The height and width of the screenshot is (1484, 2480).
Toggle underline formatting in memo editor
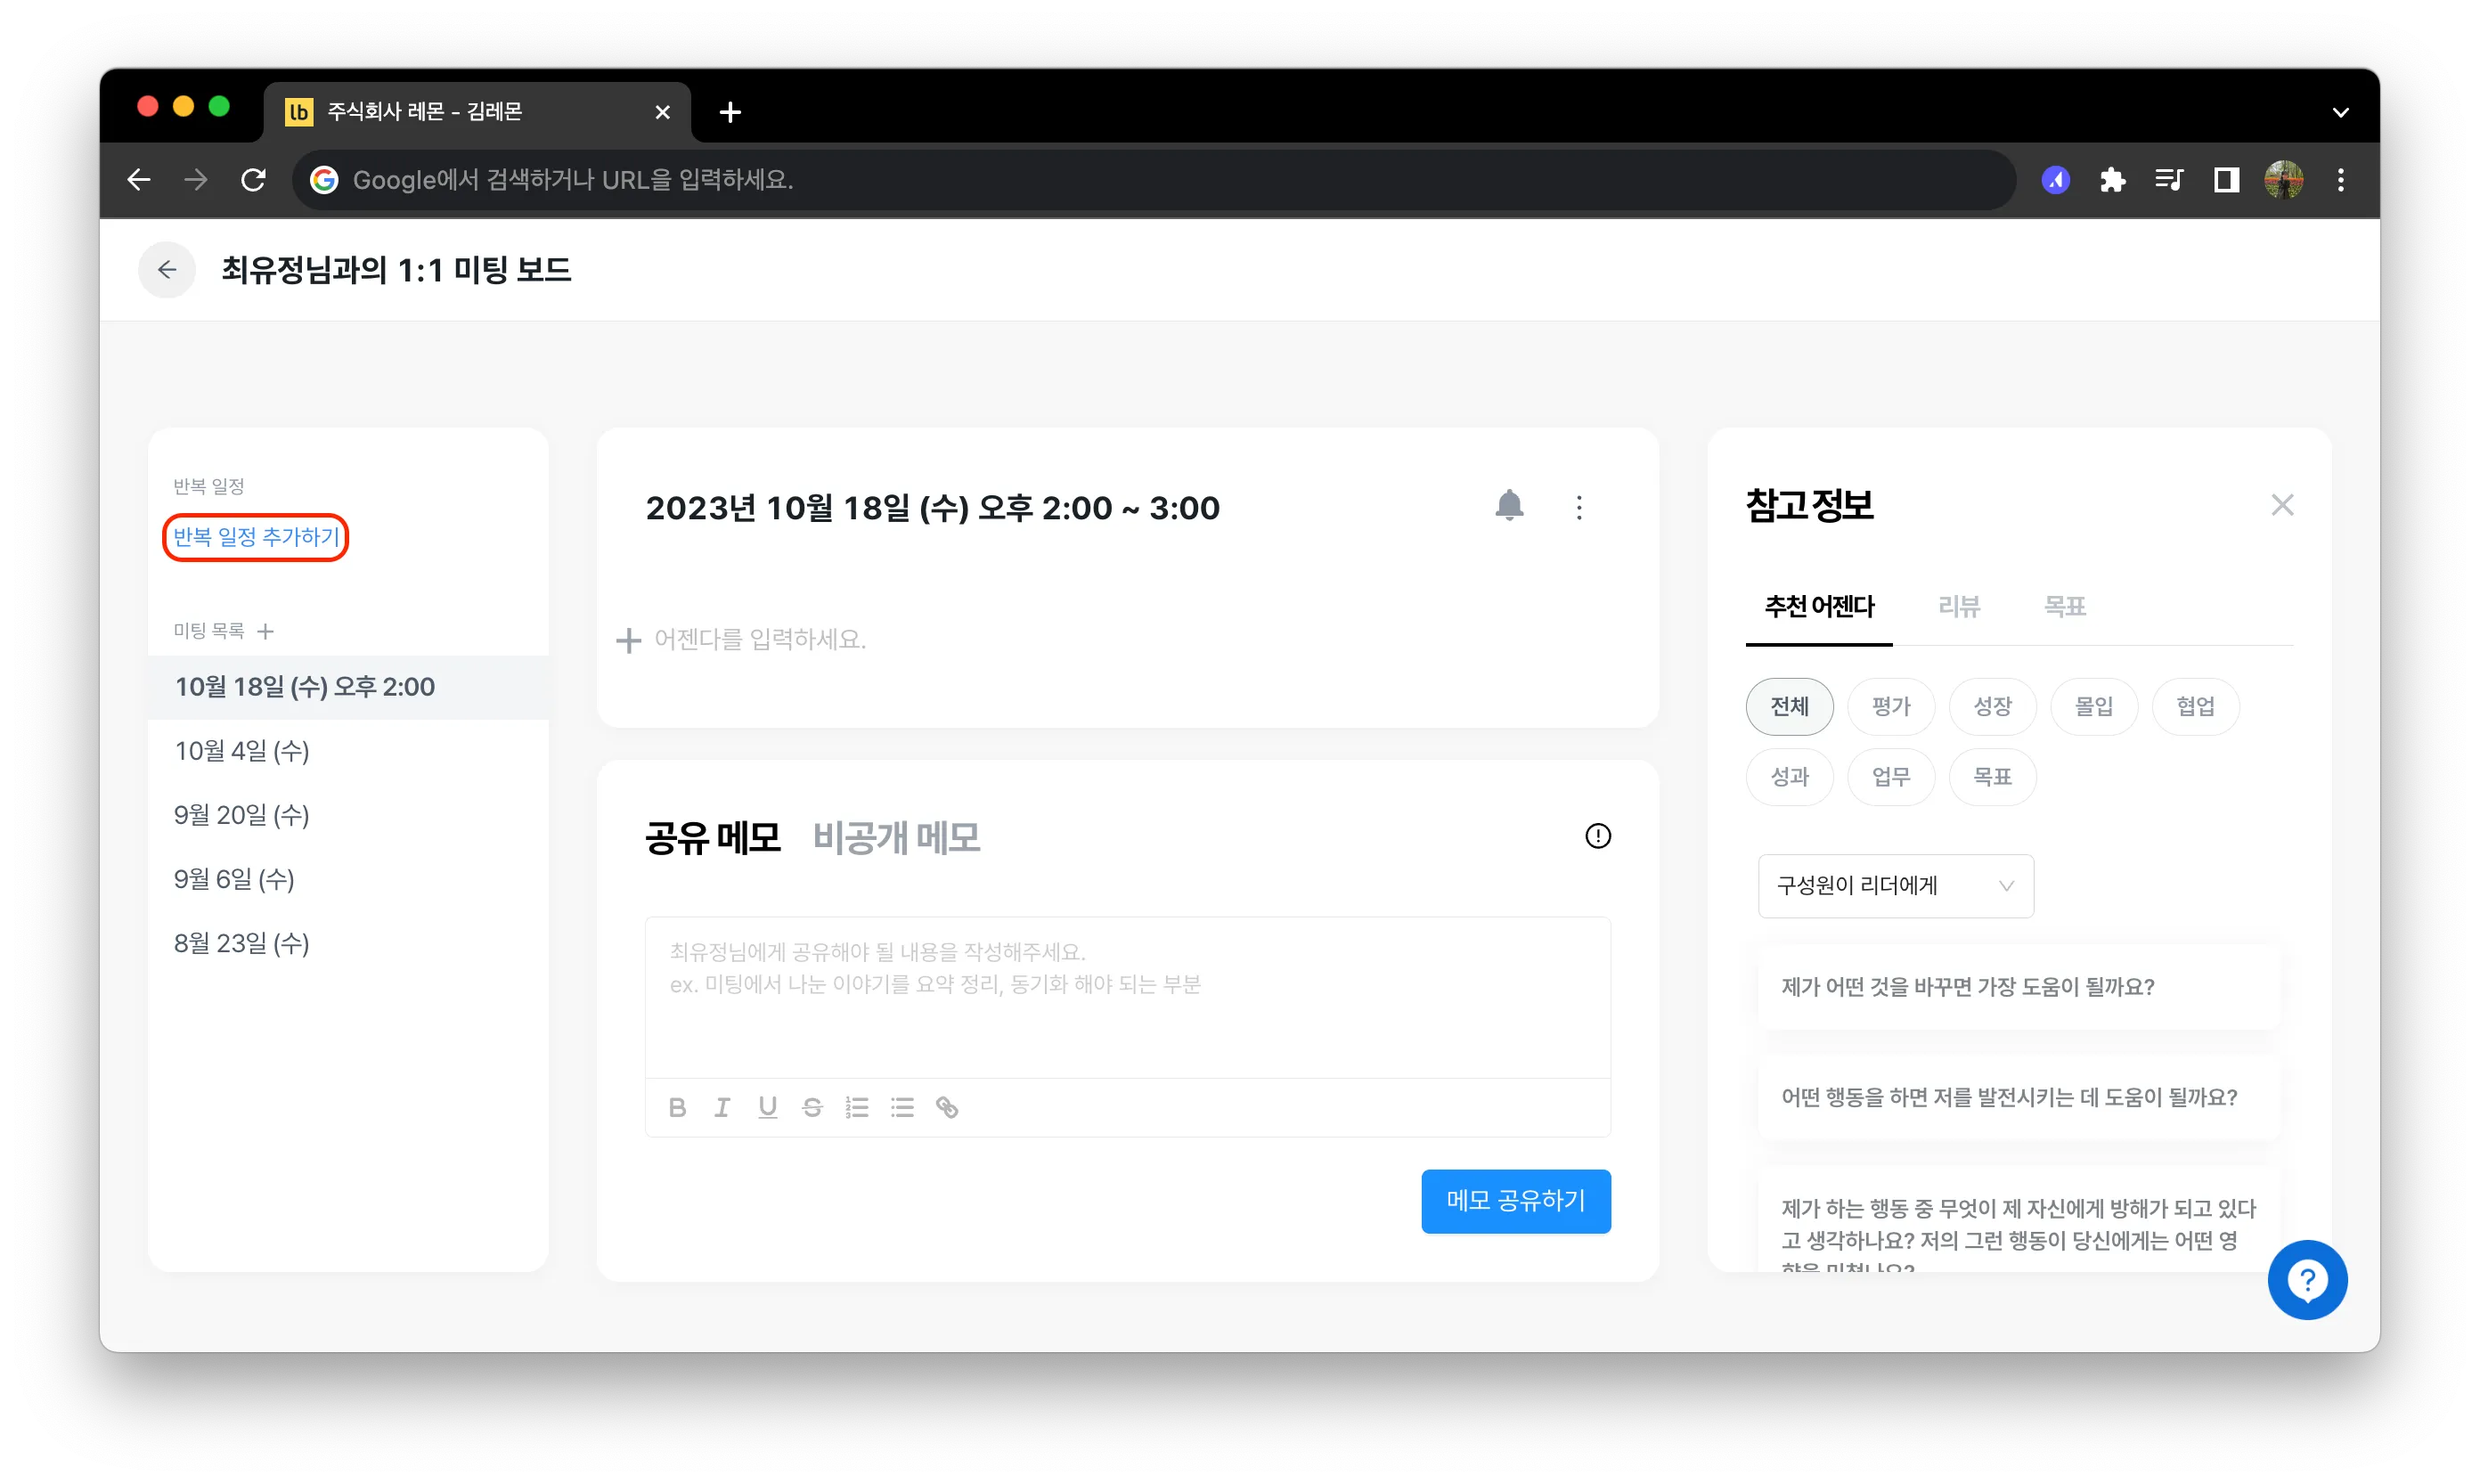point(767,1107)
